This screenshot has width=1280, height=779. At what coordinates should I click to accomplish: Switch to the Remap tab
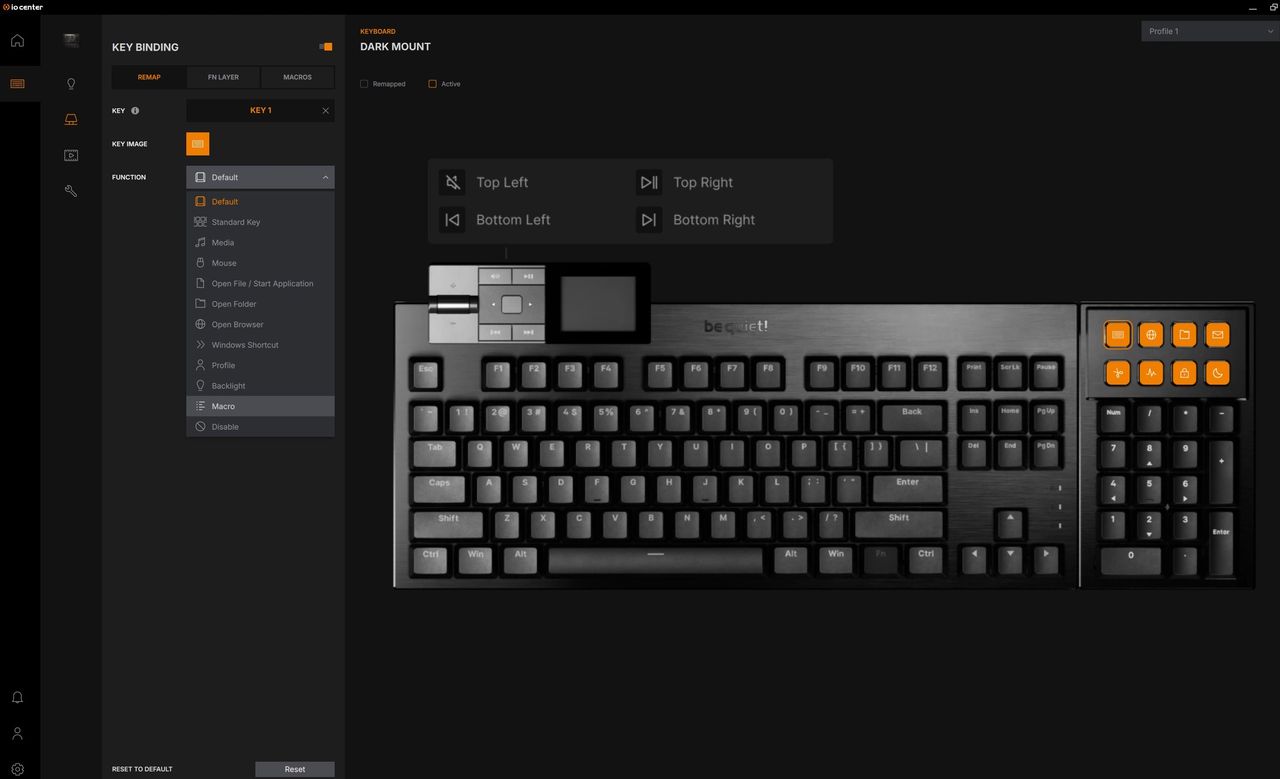point(149,77)
